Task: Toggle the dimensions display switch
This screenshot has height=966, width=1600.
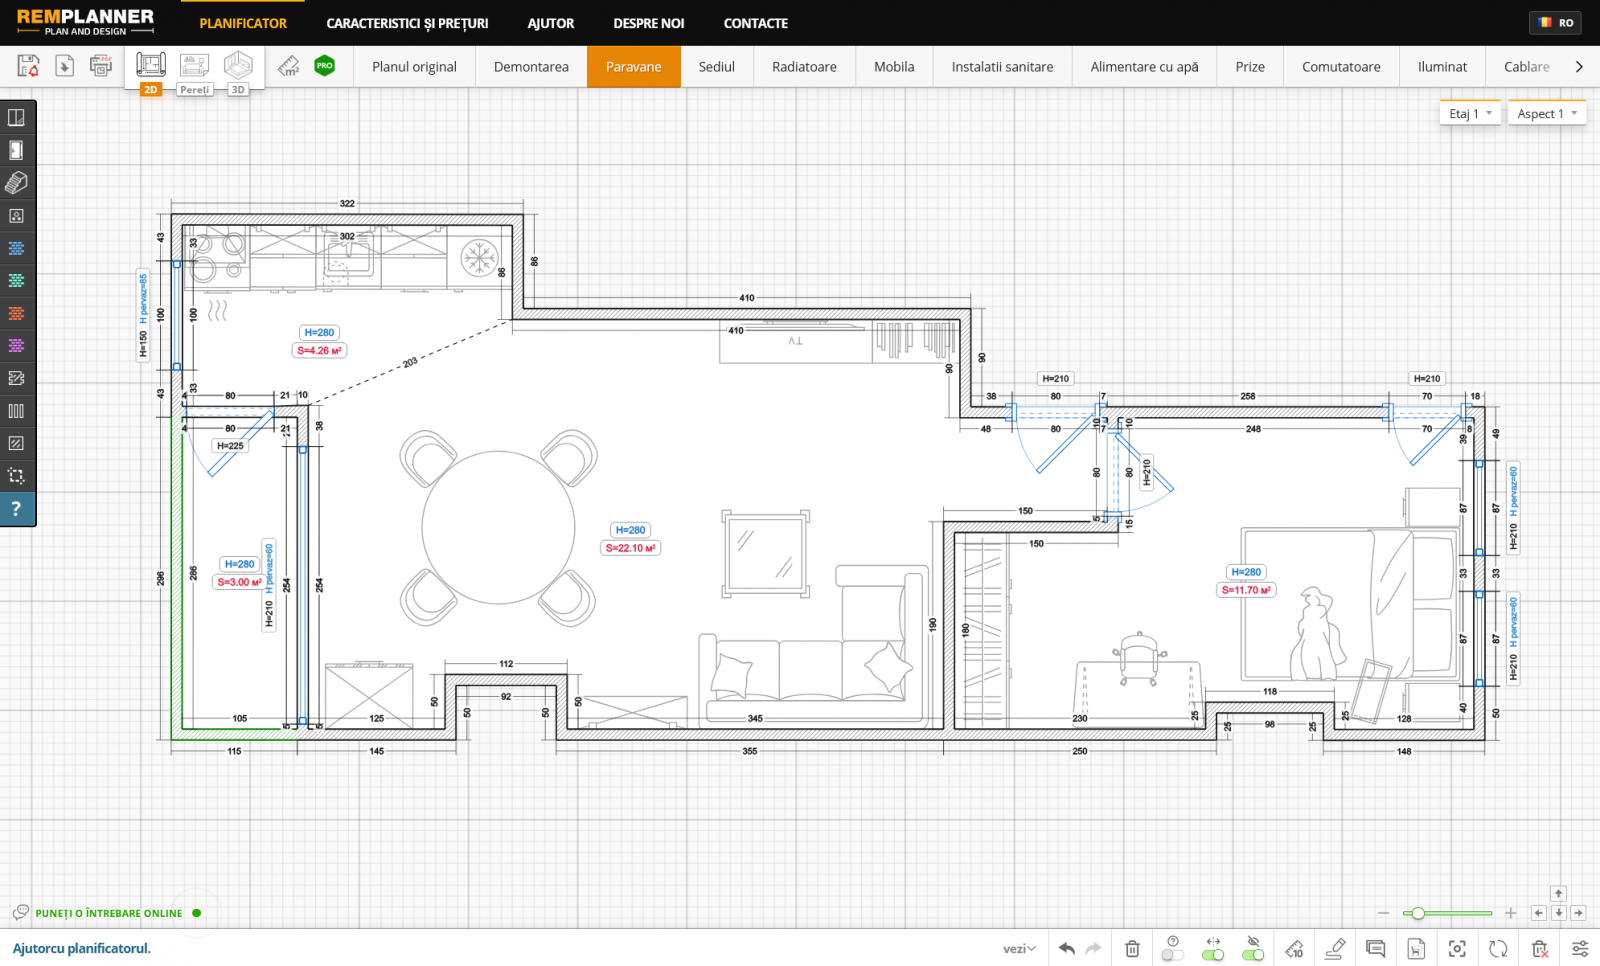Action: pyautogui.click(x=1213, y=955)
